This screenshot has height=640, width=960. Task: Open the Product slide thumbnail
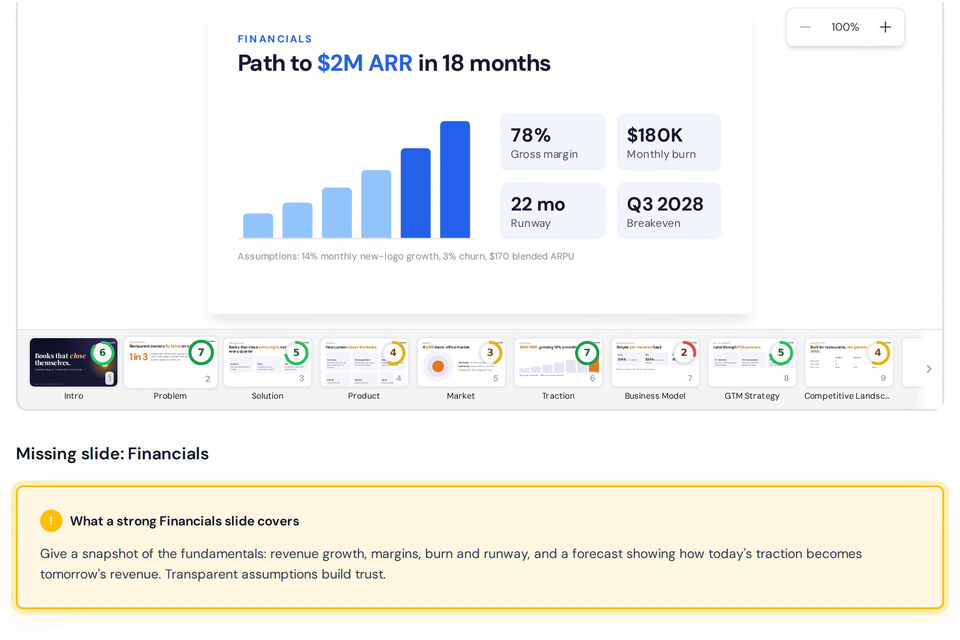[364, 362]
